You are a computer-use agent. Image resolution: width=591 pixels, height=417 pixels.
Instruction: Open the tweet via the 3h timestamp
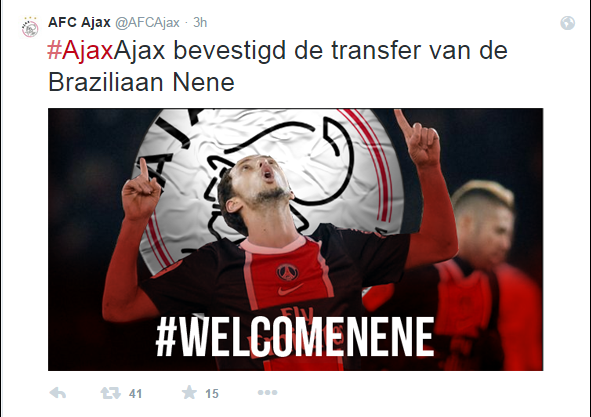coord(200,23)
